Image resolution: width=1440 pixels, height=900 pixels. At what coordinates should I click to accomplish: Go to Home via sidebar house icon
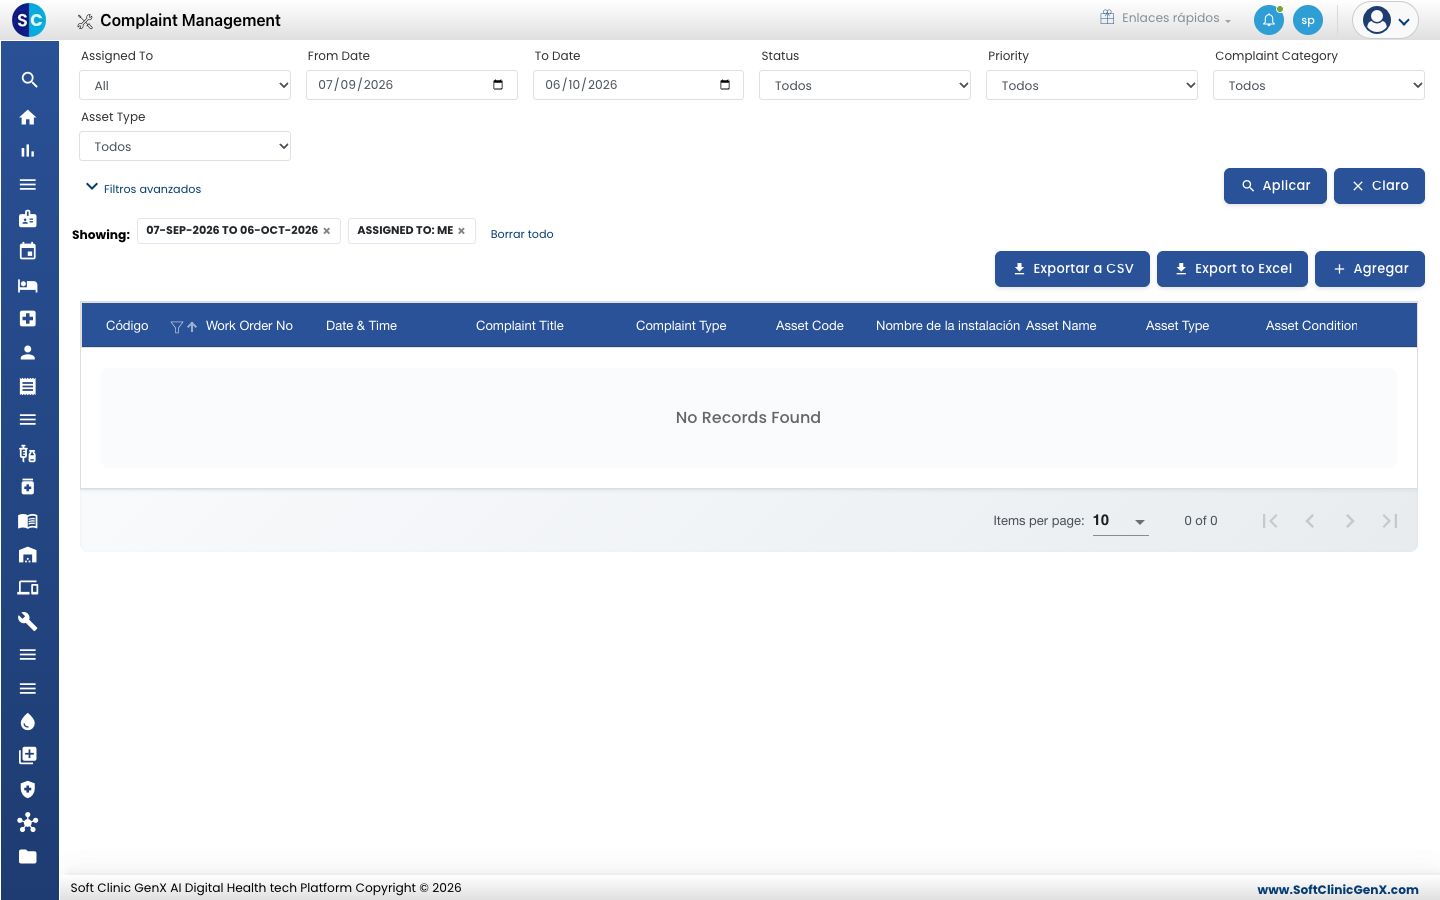28,117
